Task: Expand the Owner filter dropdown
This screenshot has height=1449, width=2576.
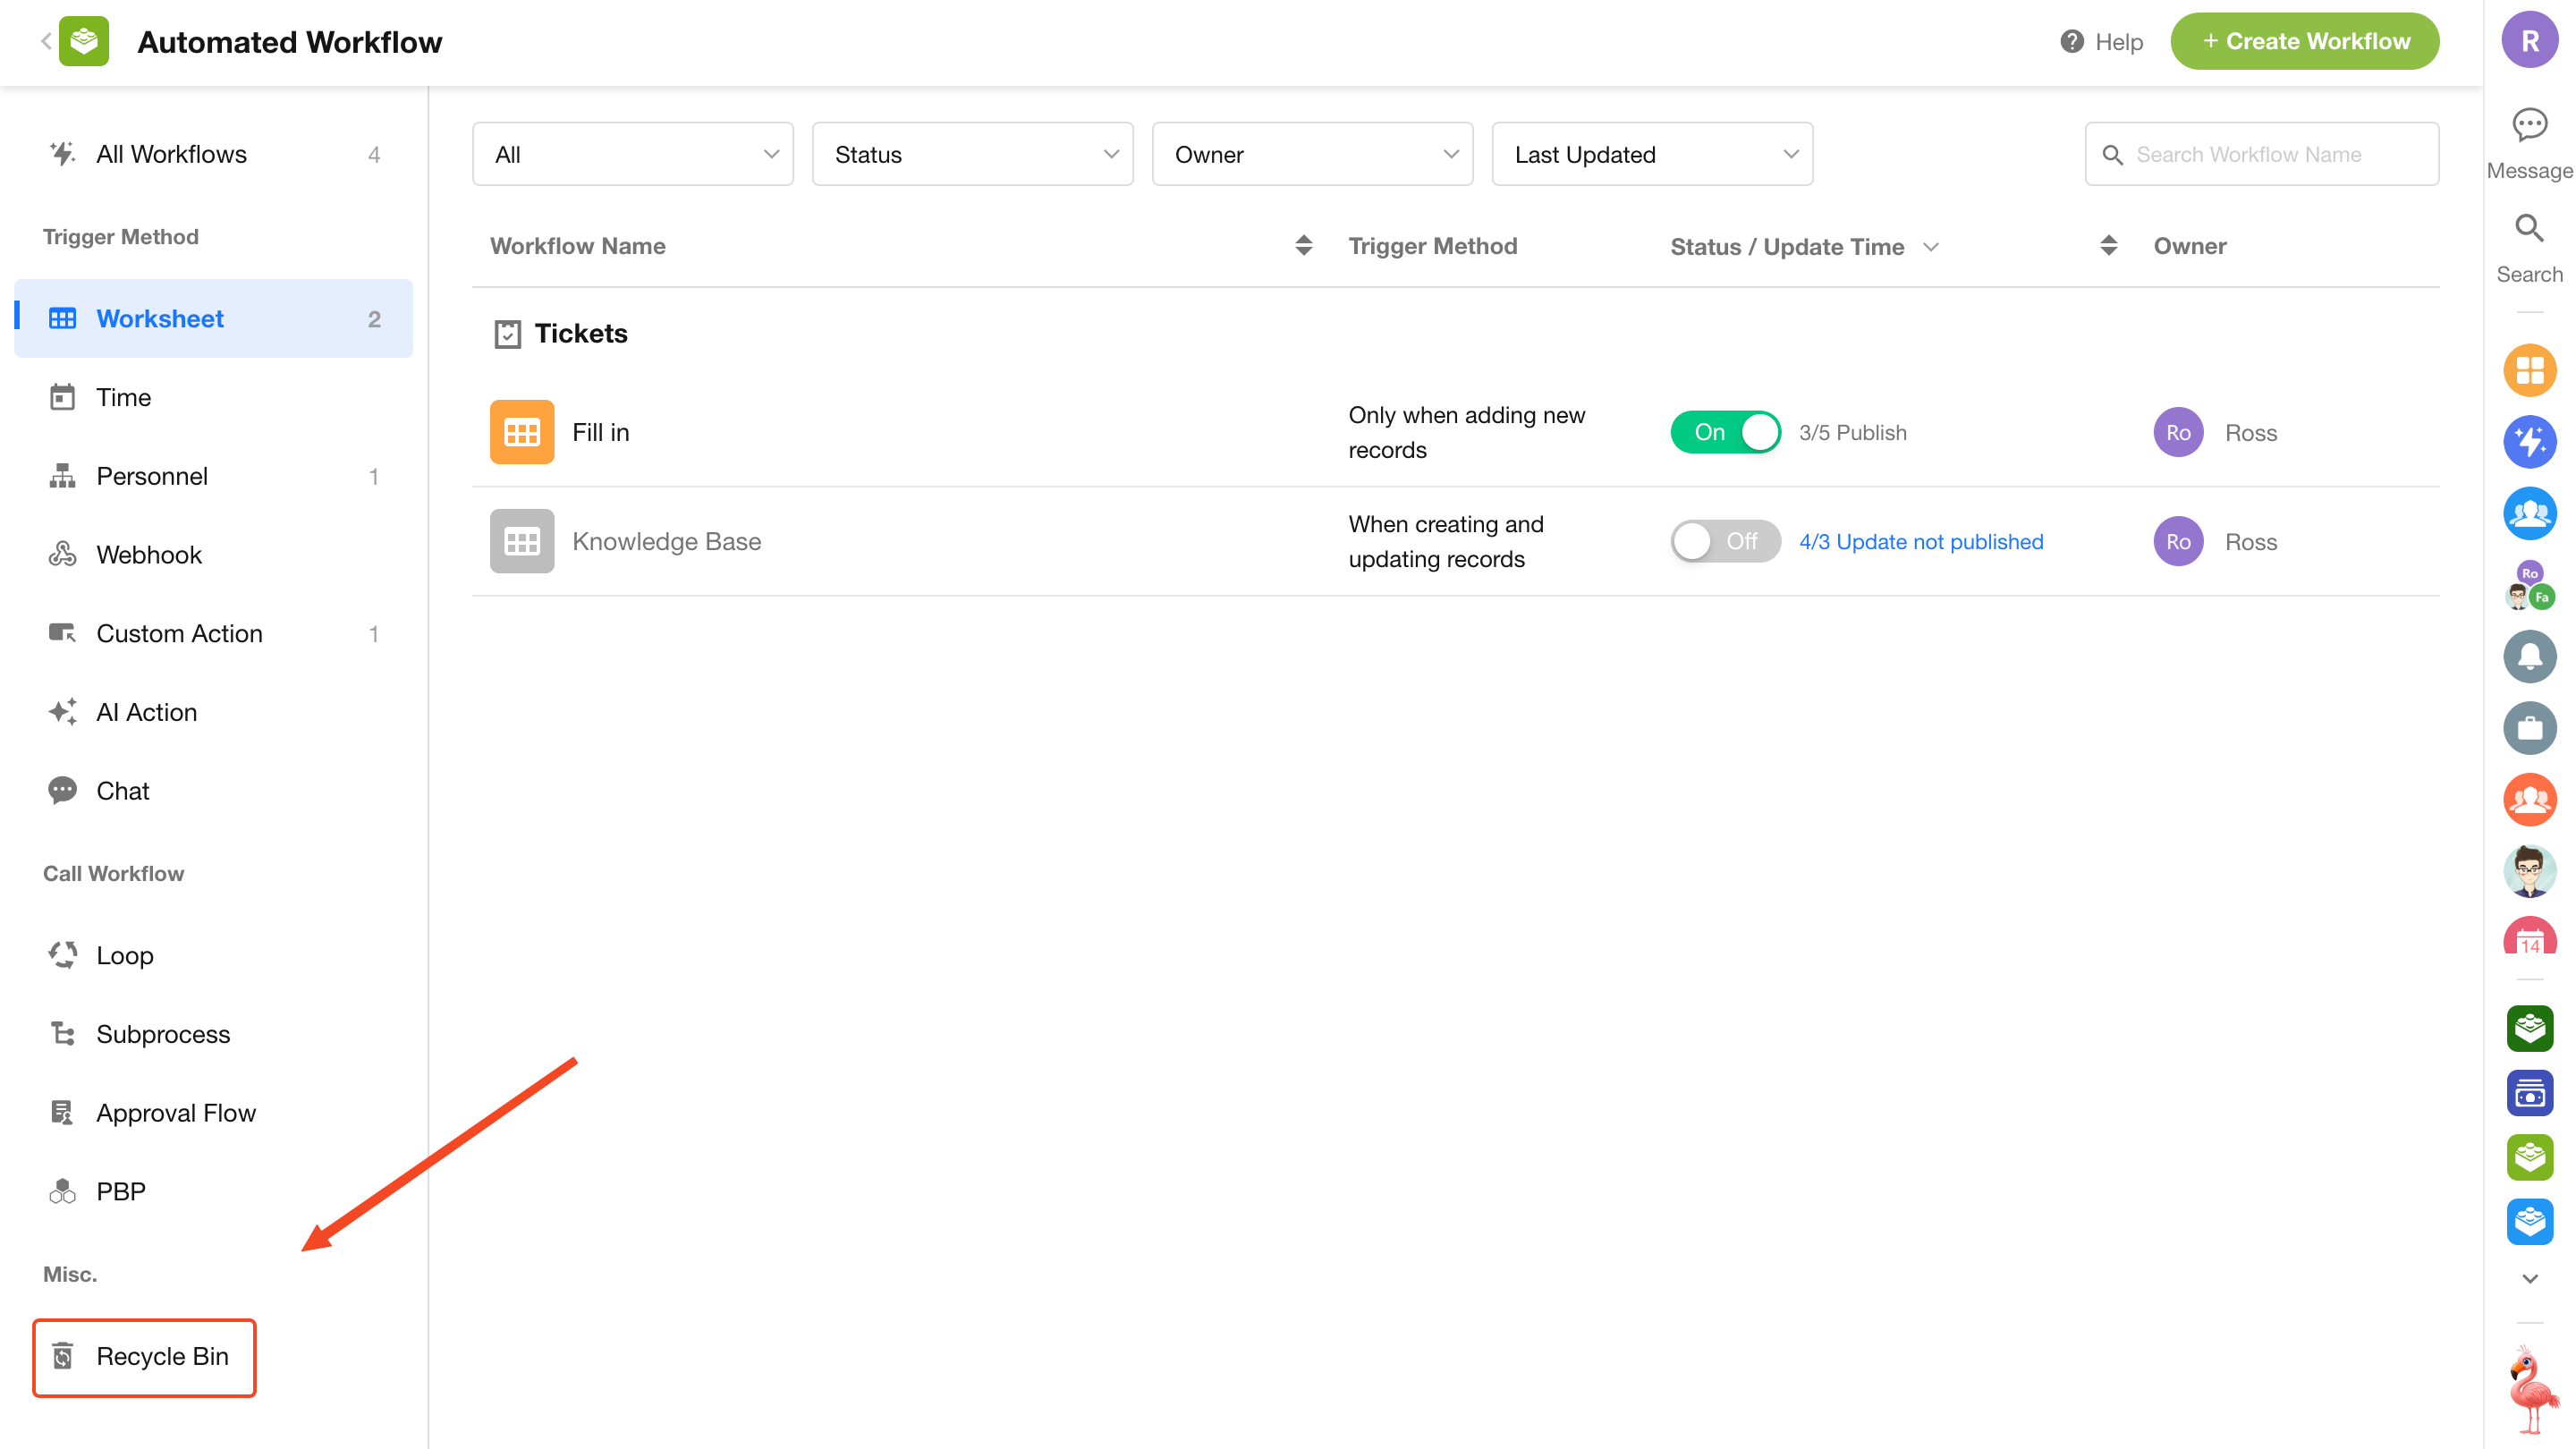Action: coord(1311,154)
